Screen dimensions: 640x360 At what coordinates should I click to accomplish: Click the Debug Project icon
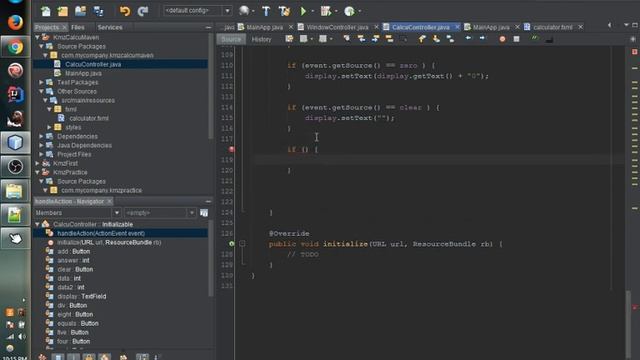click(326, 11)
